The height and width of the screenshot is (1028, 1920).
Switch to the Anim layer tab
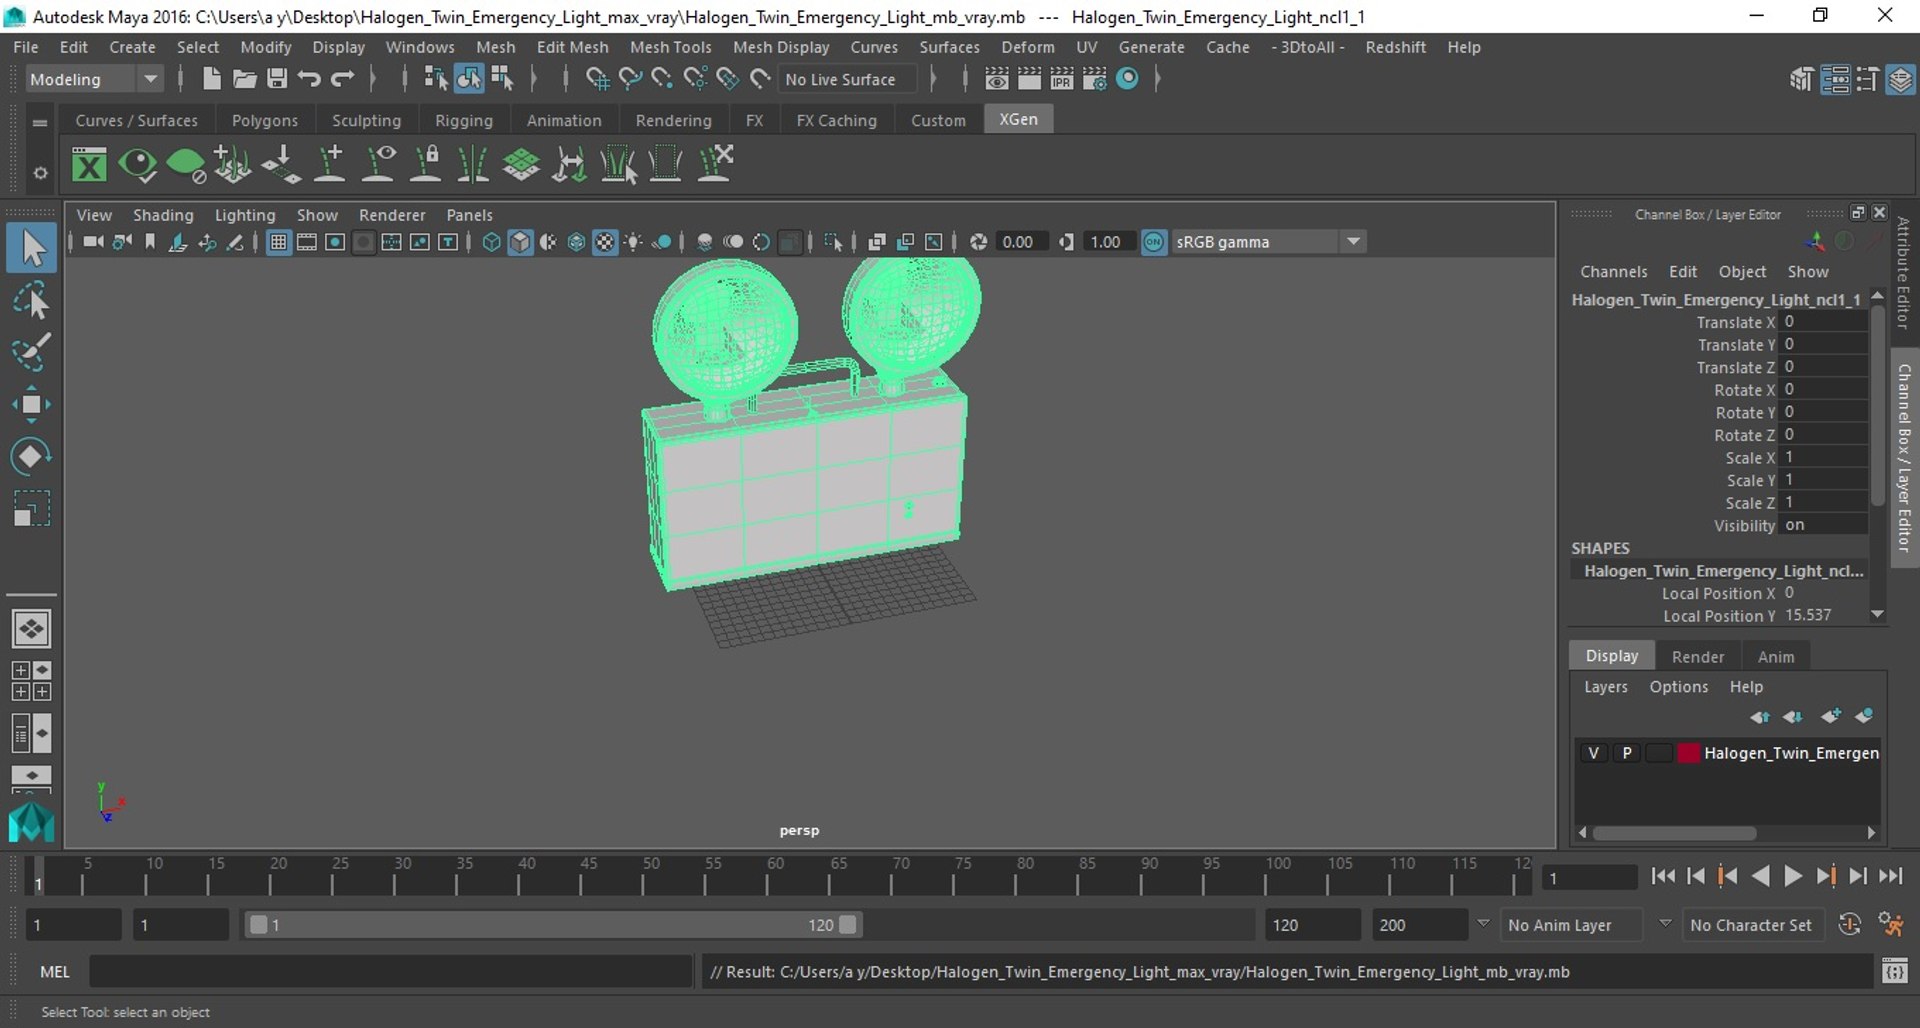[x=1775, y=657]
